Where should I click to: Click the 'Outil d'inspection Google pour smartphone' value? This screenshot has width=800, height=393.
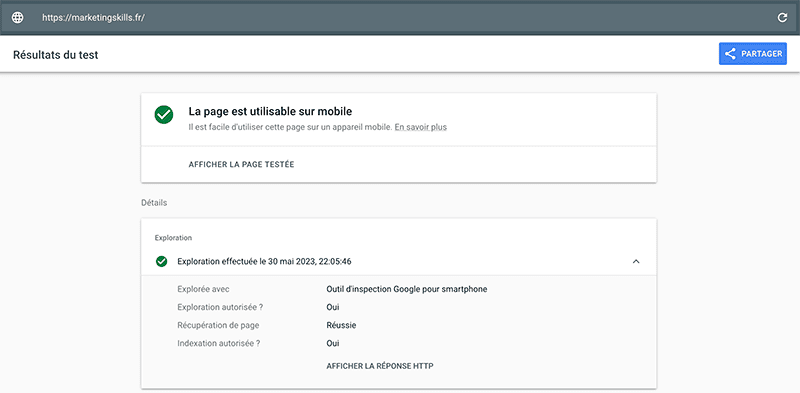coord(407,289)
